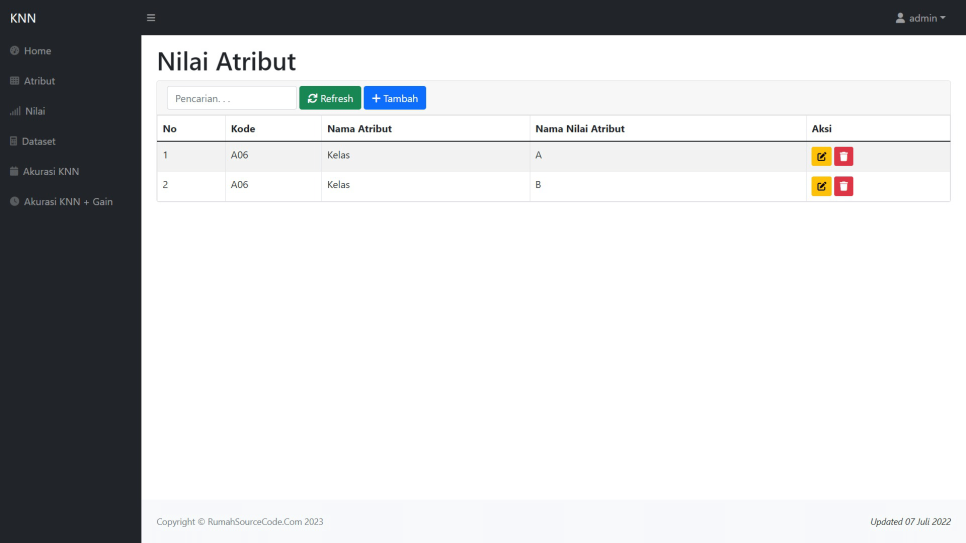Open the Dataset menu item
Viewport: 966px width, 543px height.
click(x=39, y=141)
